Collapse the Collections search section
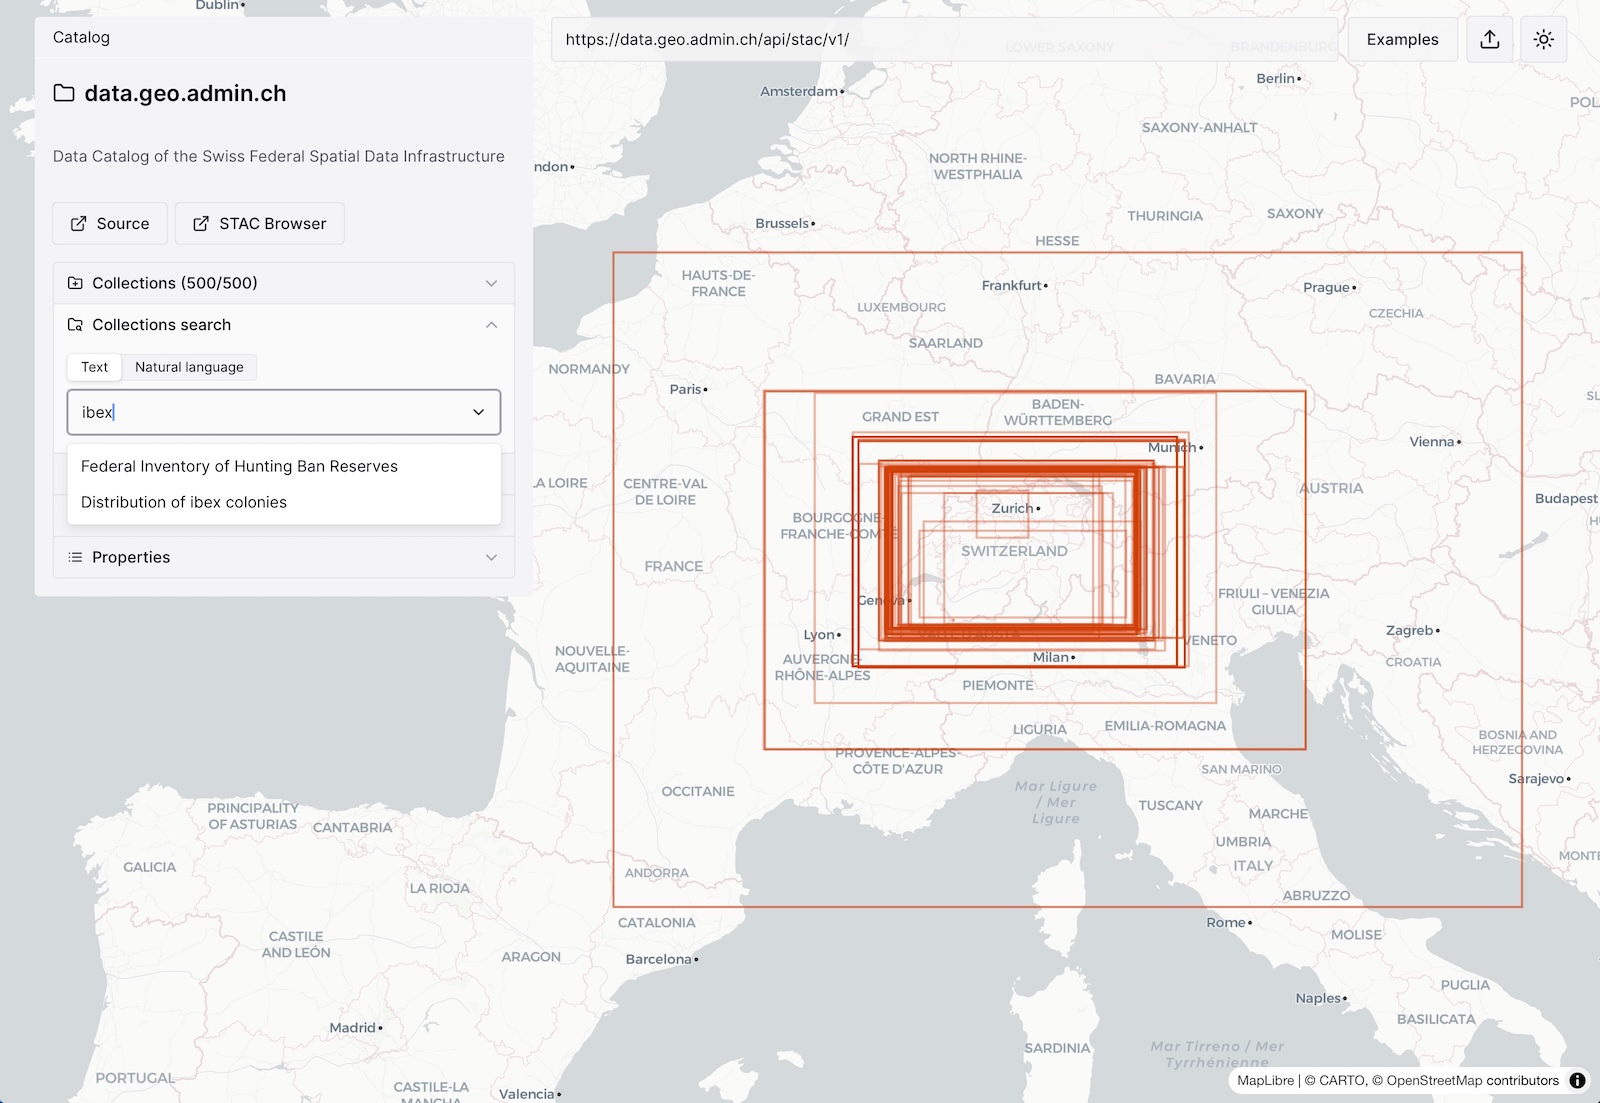 pyautogui.click(x=491, y=325)
